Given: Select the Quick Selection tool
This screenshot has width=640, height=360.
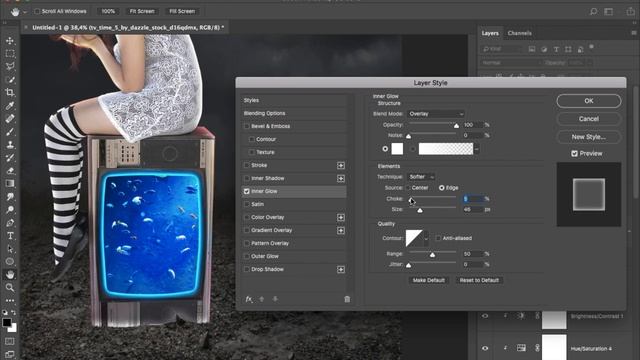Looking at the screenshot, I should (x=10, y=80).
